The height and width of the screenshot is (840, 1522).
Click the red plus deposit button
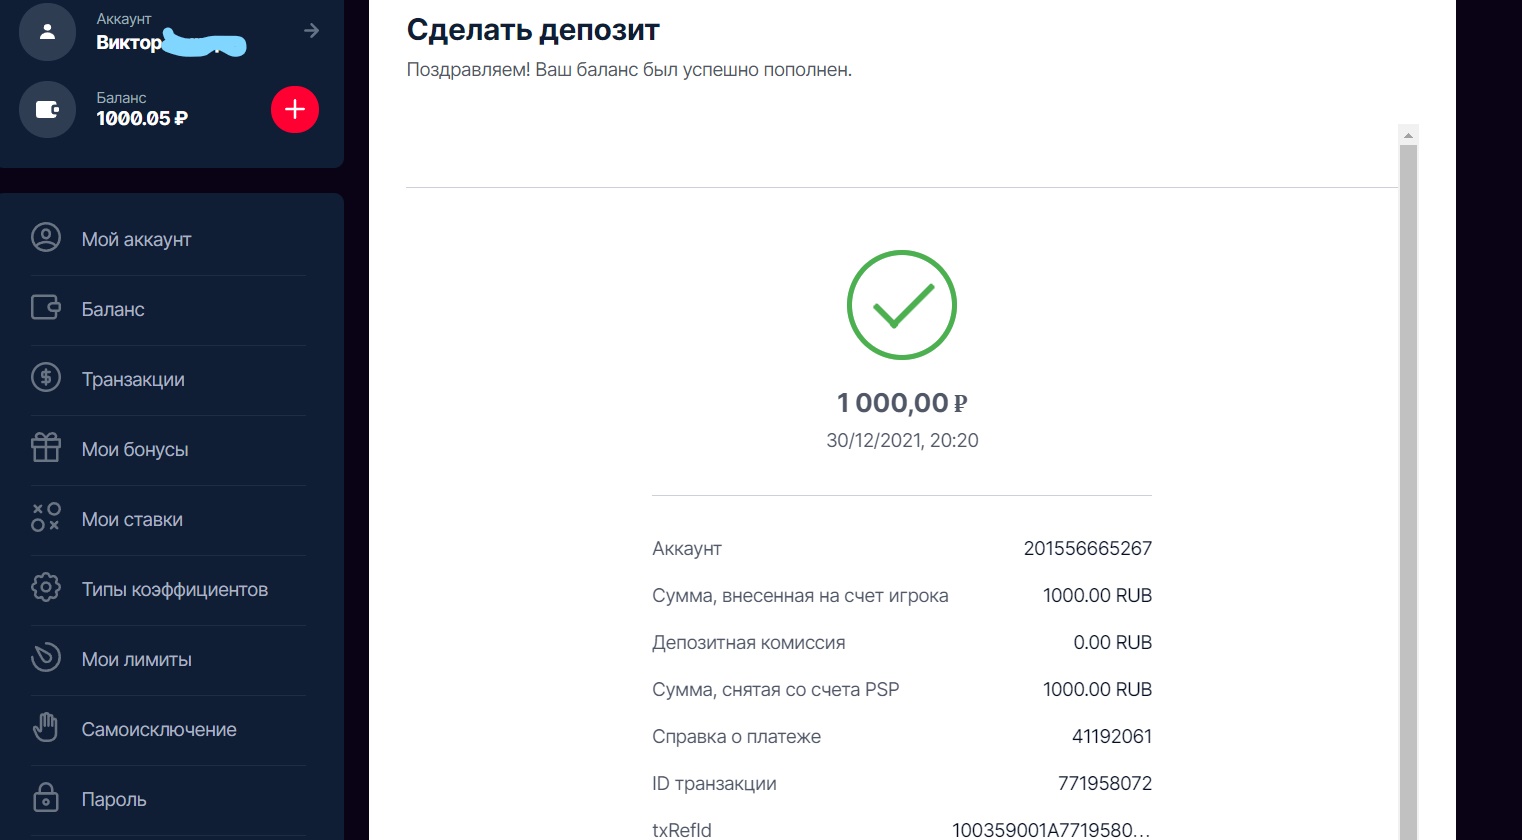tap(295, 109)
